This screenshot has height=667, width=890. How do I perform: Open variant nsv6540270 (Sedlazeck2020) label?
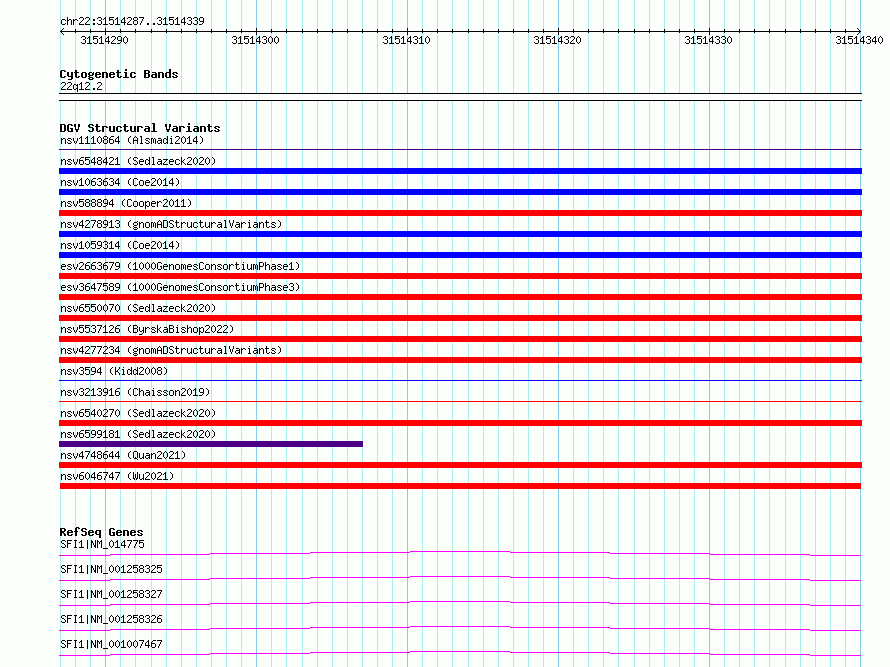click(138, 413)
